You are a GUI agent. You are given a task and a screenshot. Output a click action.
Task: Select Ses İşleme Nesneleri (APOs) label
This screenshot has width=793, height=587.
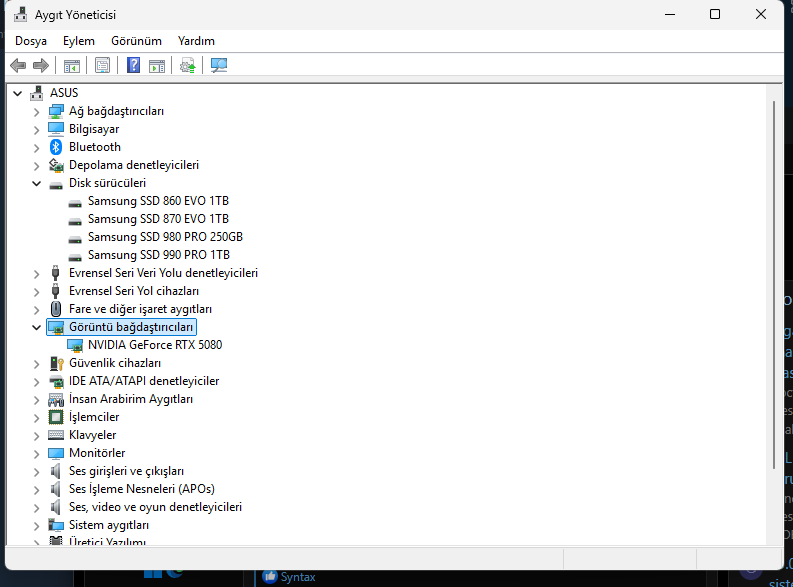[142, 489]
